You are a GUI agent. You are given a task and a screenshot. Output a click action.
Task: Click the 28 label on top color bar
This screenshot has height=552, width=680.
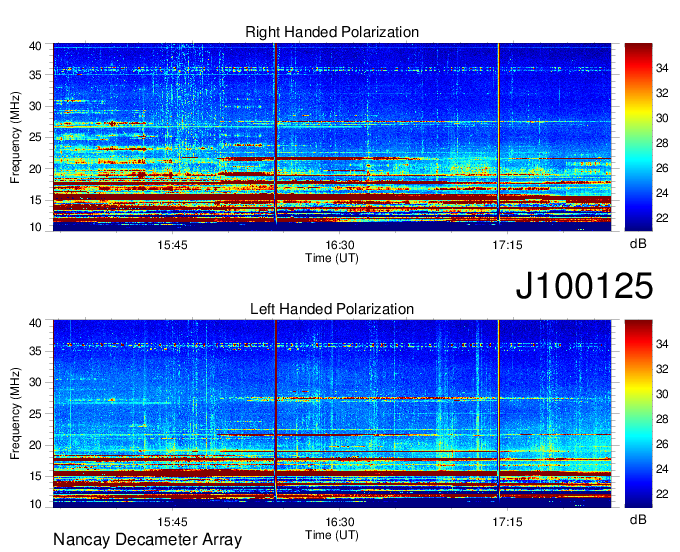662,143
